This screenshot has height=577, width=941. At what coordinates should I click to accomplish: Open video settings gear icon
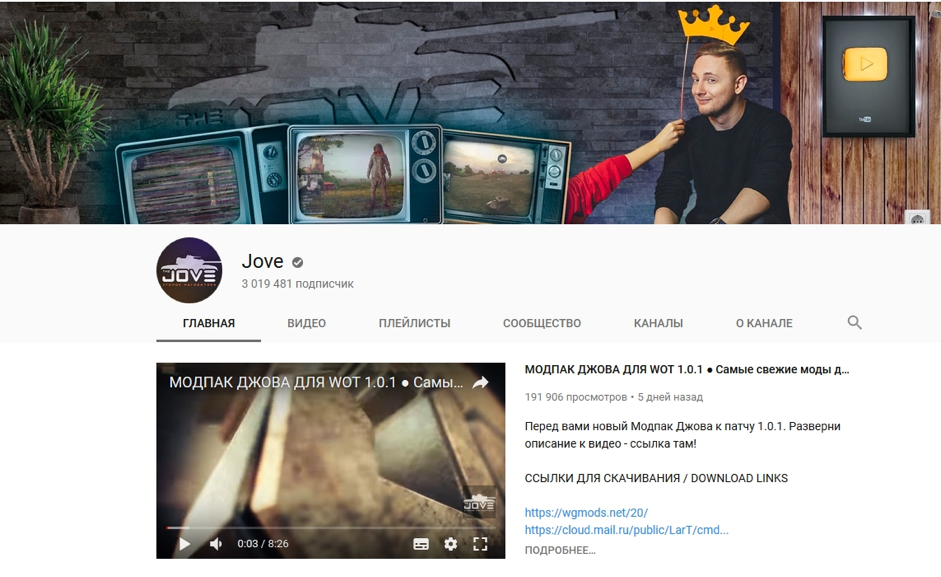point(451,544)
